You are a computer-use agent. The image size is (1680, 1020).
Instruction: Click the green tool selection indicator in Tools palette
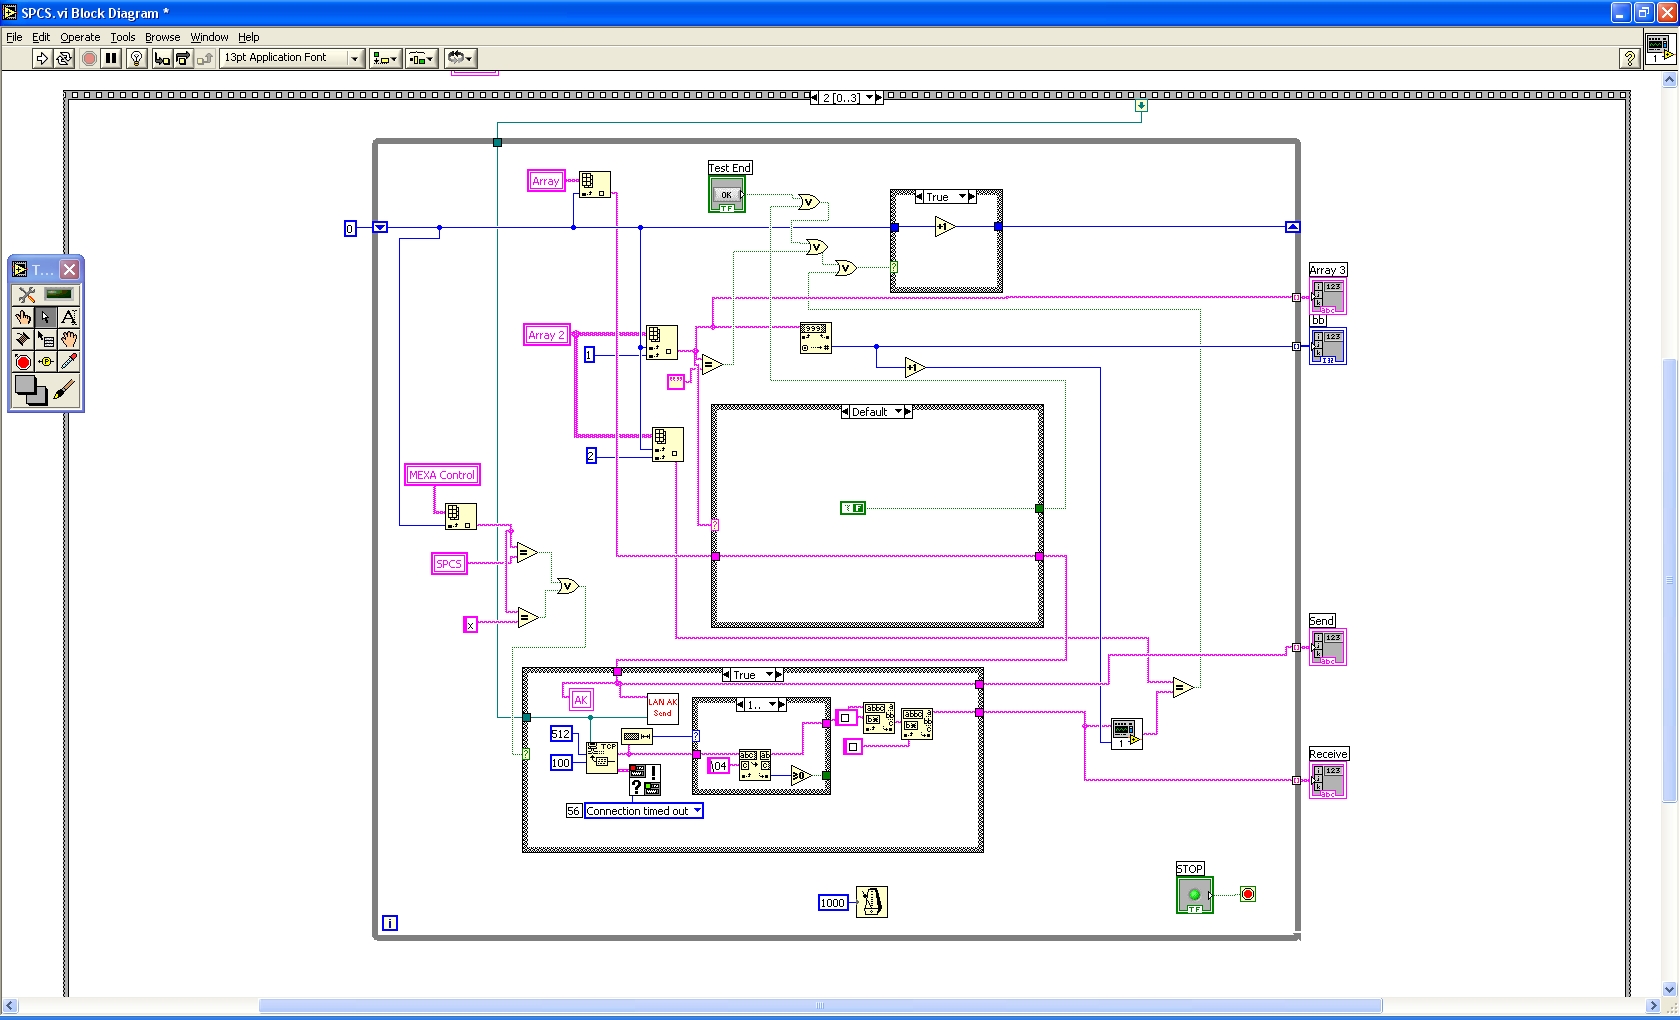(59, 294)
